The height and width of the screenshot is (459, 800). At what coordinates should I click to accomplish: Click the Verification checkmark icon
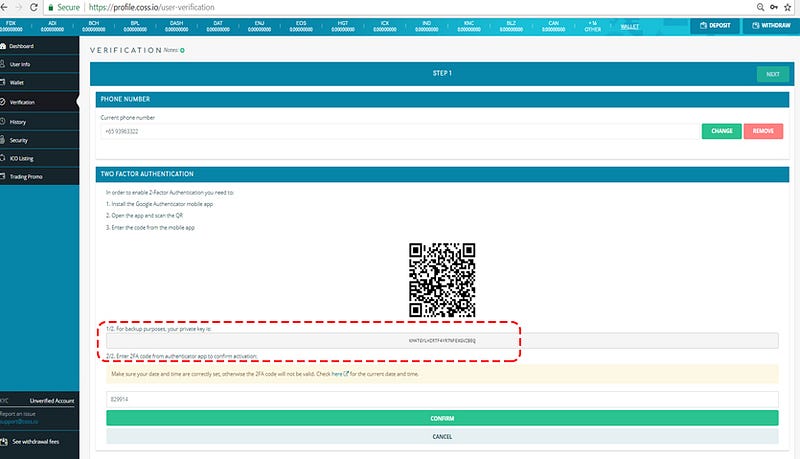point(3,102)
